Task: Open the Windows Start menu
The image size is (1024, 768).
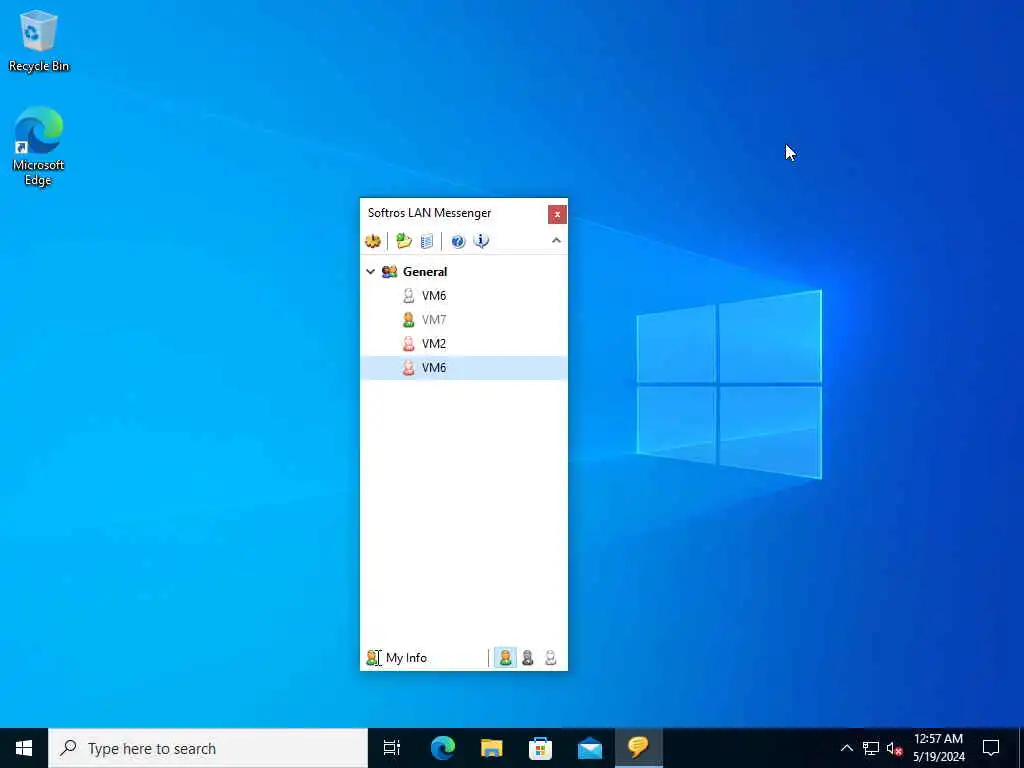Action: (x=24, y=748)
